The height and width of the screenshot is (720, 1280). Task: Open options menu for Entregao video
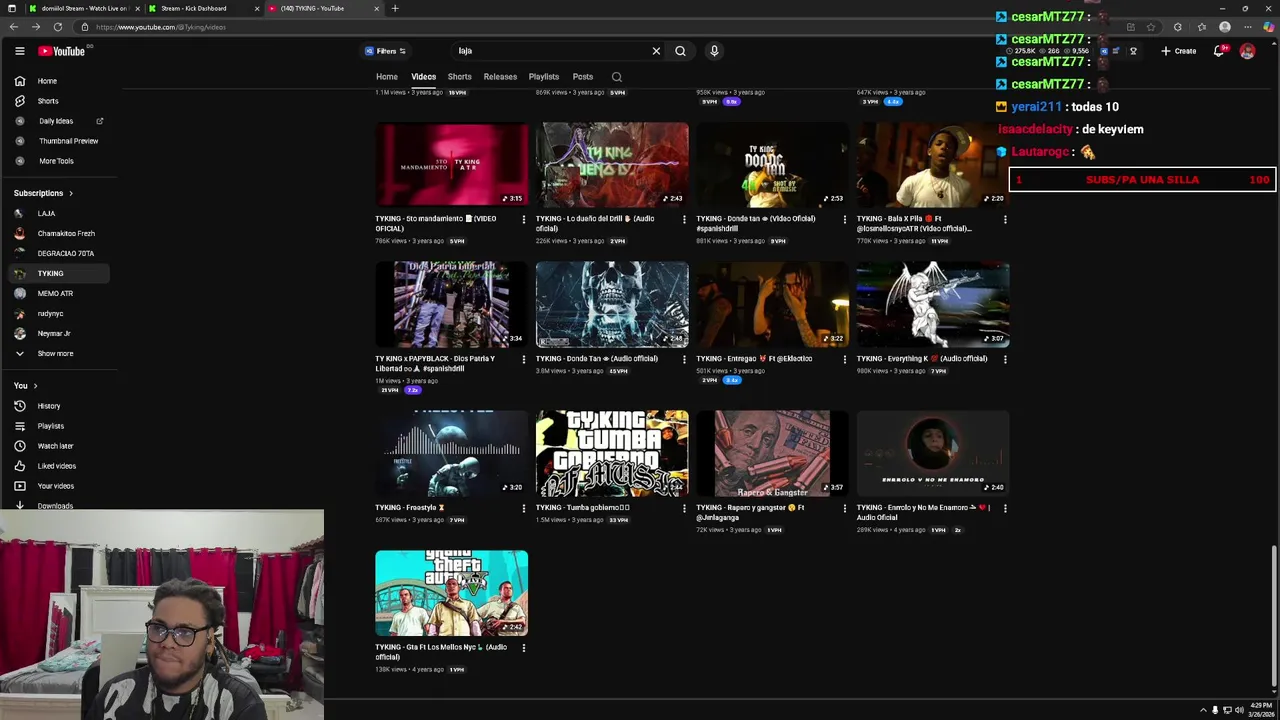pyautogui.click(x=844, y=360)
